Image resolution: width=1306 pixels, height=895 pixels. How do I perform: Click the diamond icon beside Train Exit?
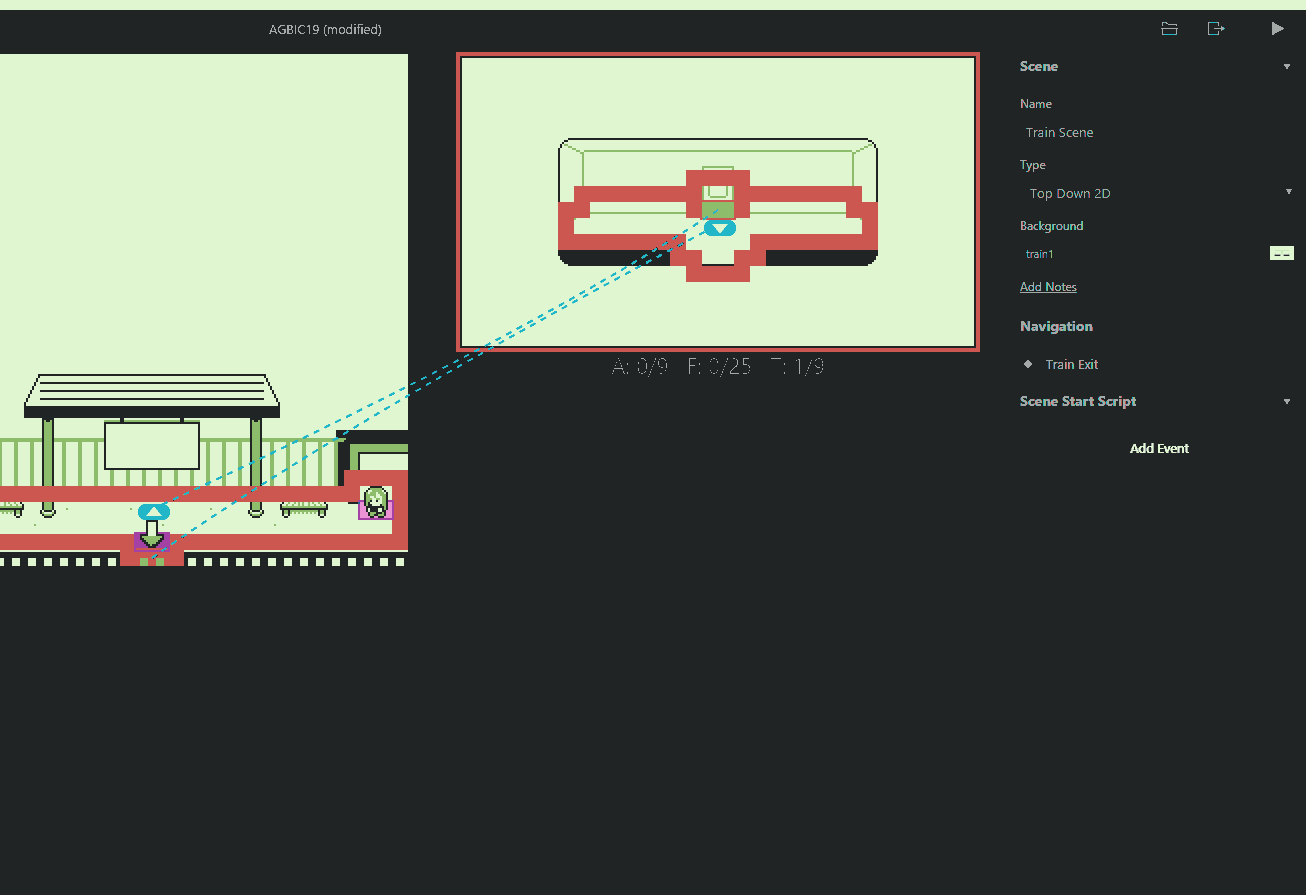pos(1028,364)
